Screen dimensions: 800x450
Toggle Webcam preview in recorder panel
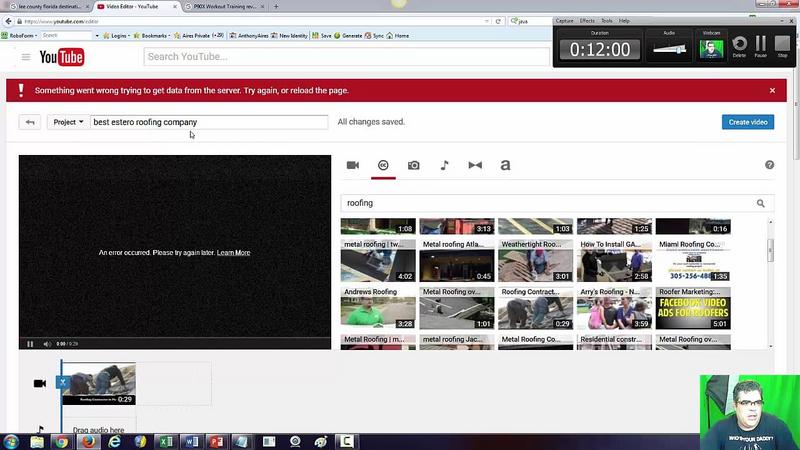pos(711,49)
